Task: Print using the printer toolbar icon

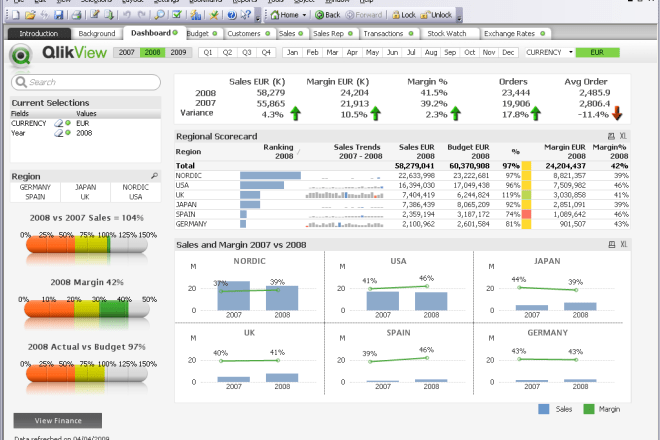Action: click(x=76, y=15)
